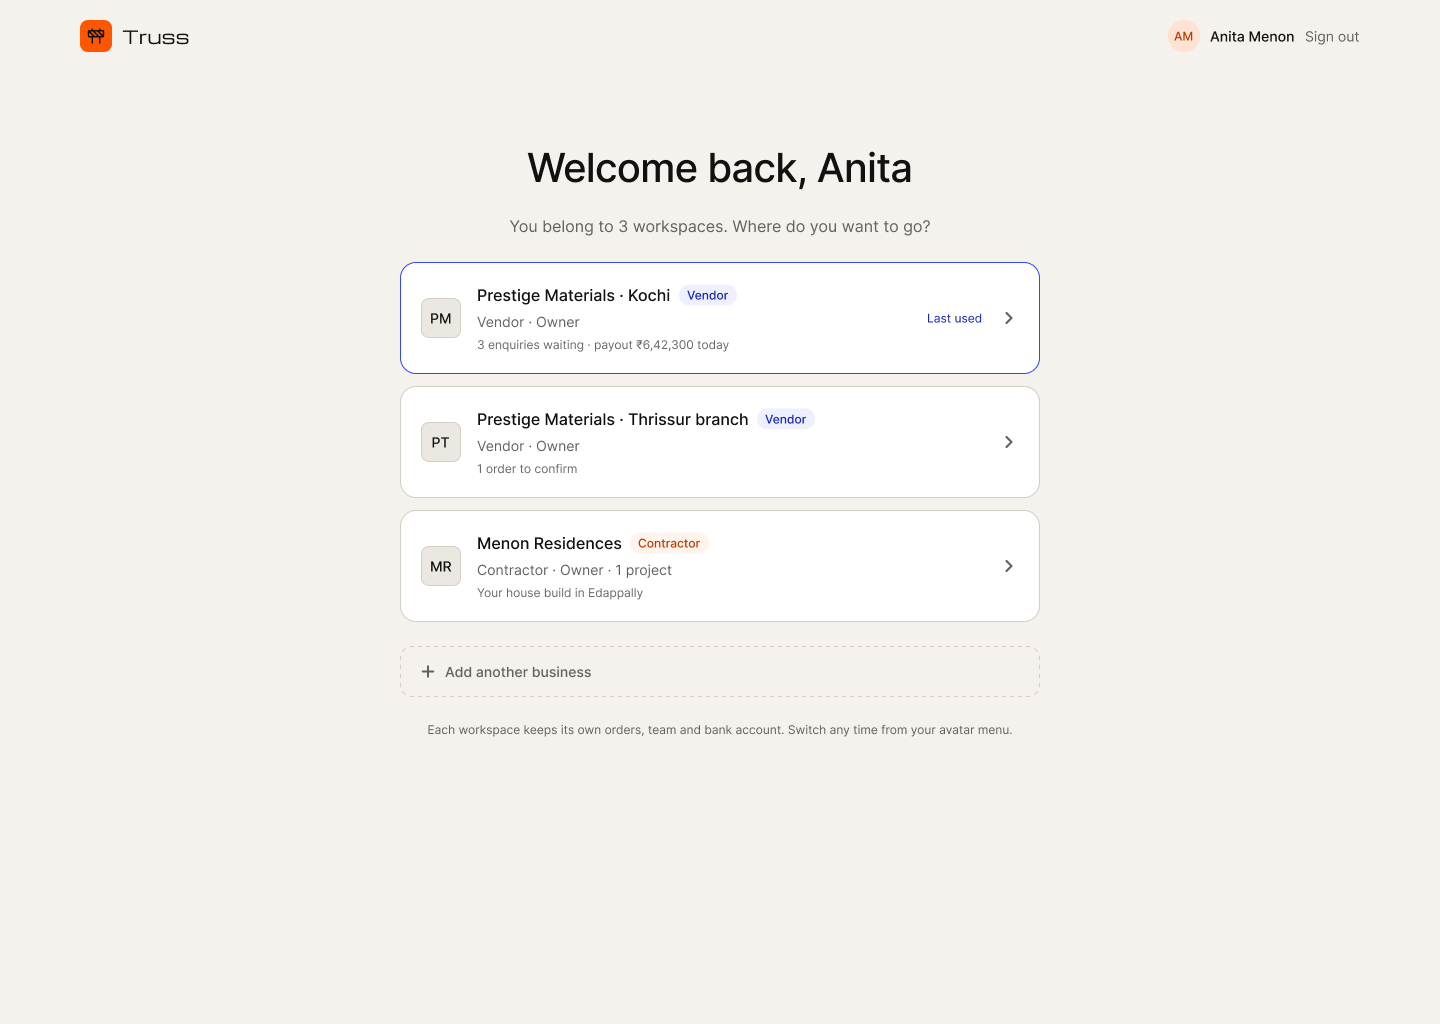Click the PT workspace initials badge

(x=441, y=442)
